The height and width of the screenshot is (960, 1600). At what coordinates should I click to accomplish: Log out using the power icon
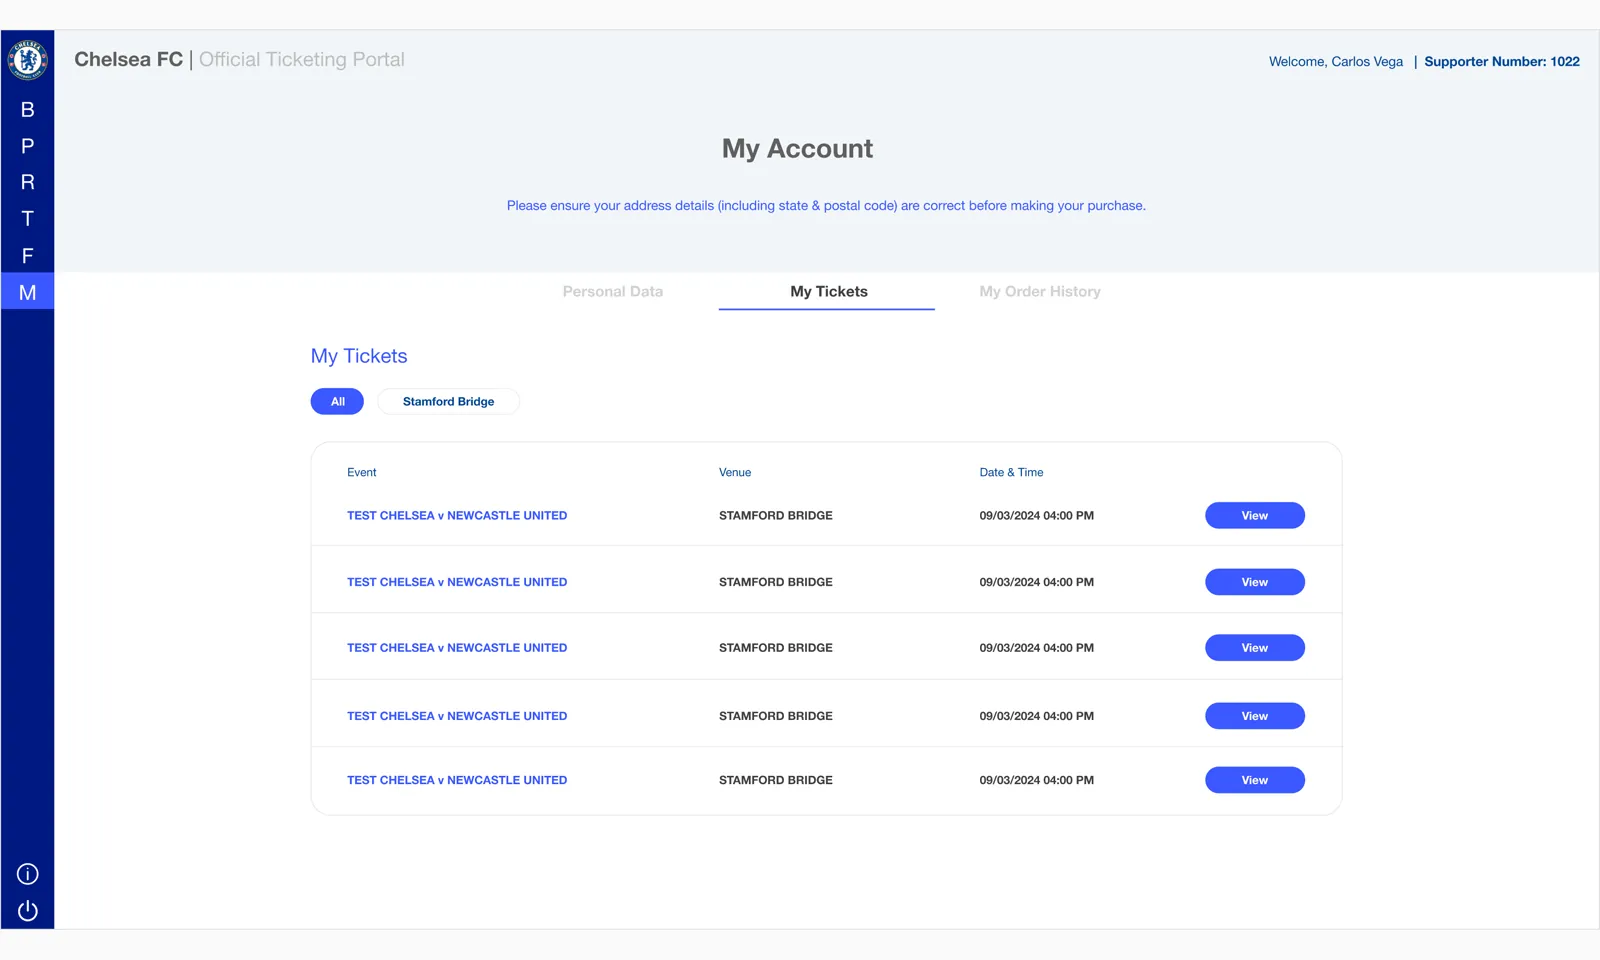pos(28,911)
